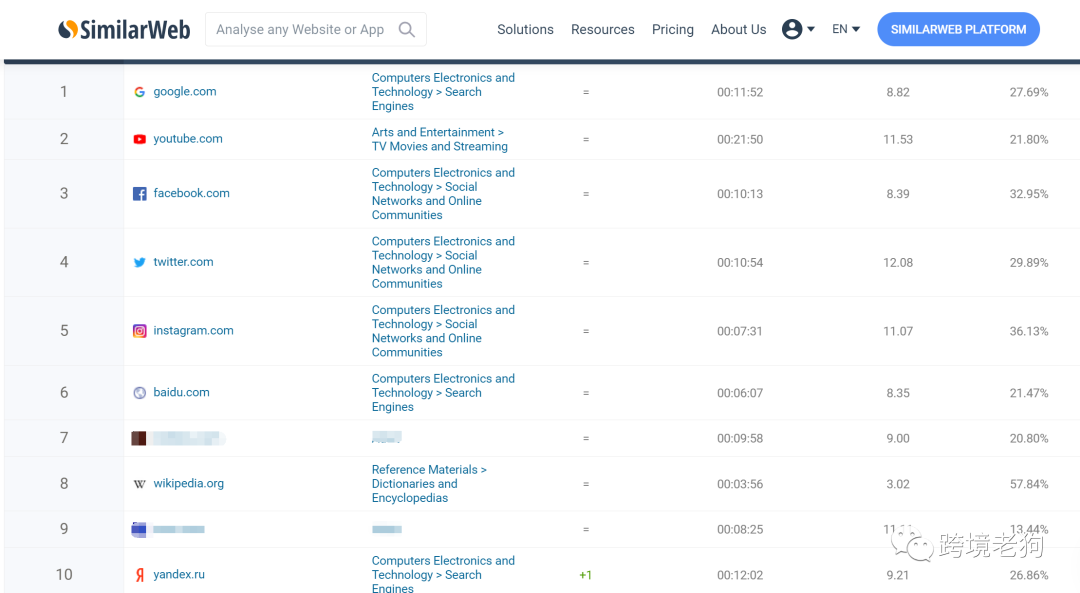Open instagram.com's Social Networks category link

tap(443, 331)
